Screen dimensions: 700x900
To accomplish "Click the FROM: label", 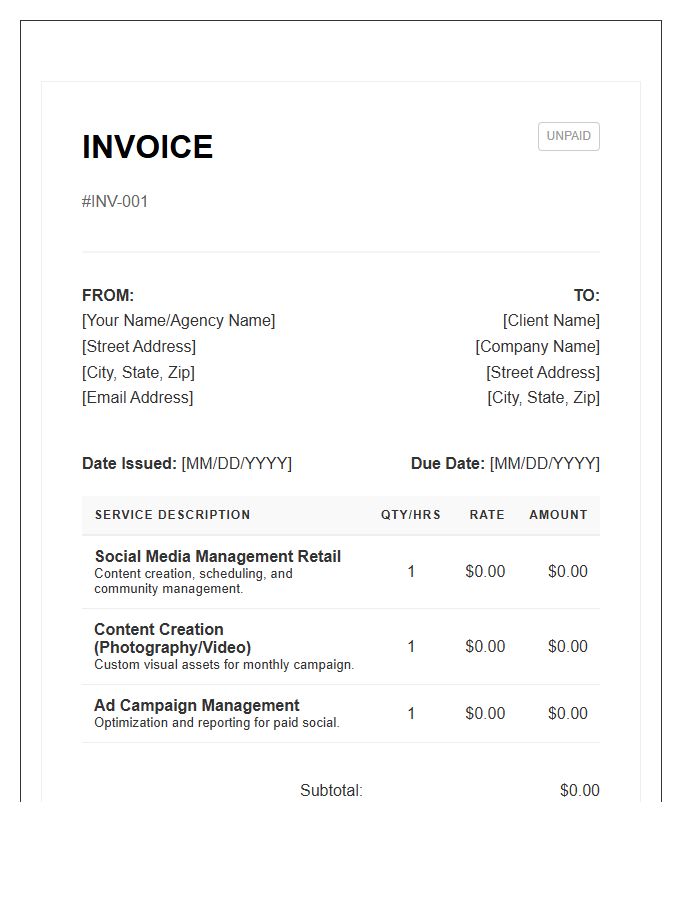I will tap(108, 295).
